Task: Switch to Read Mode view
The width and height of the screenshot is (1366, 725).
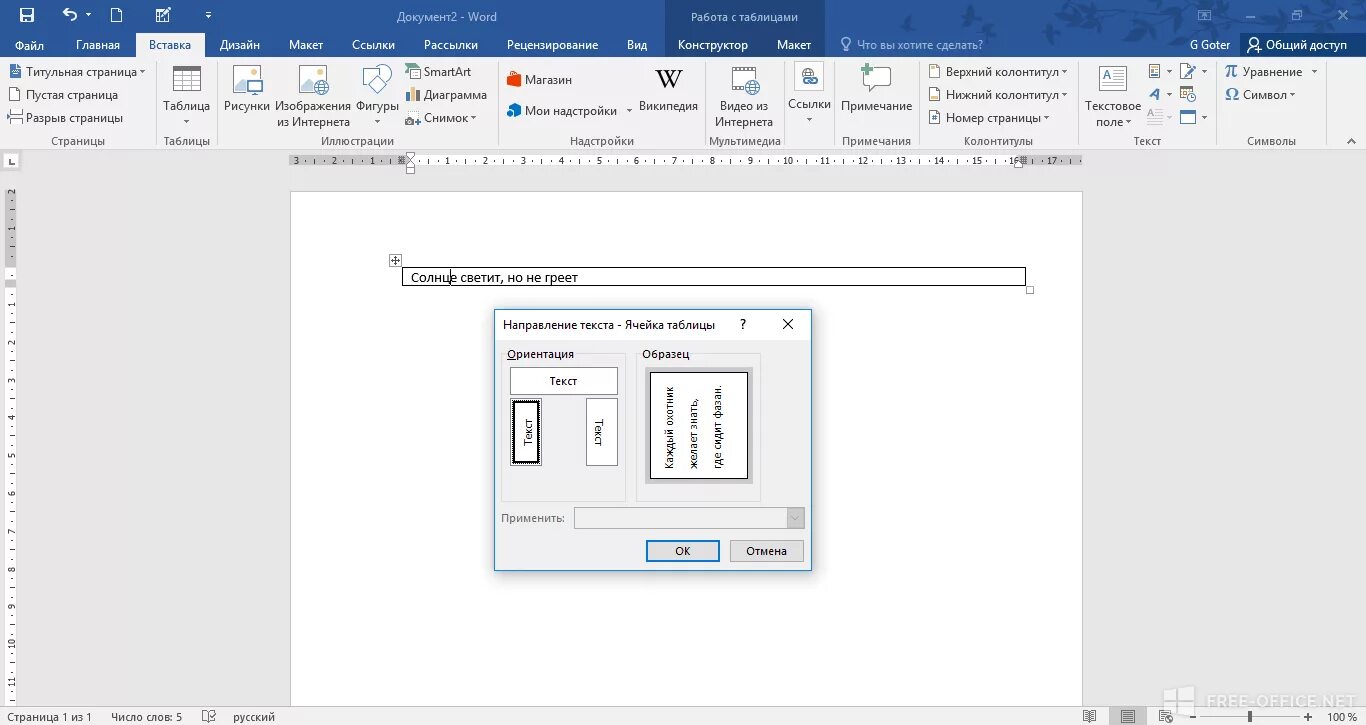Action: (1090, 716)
